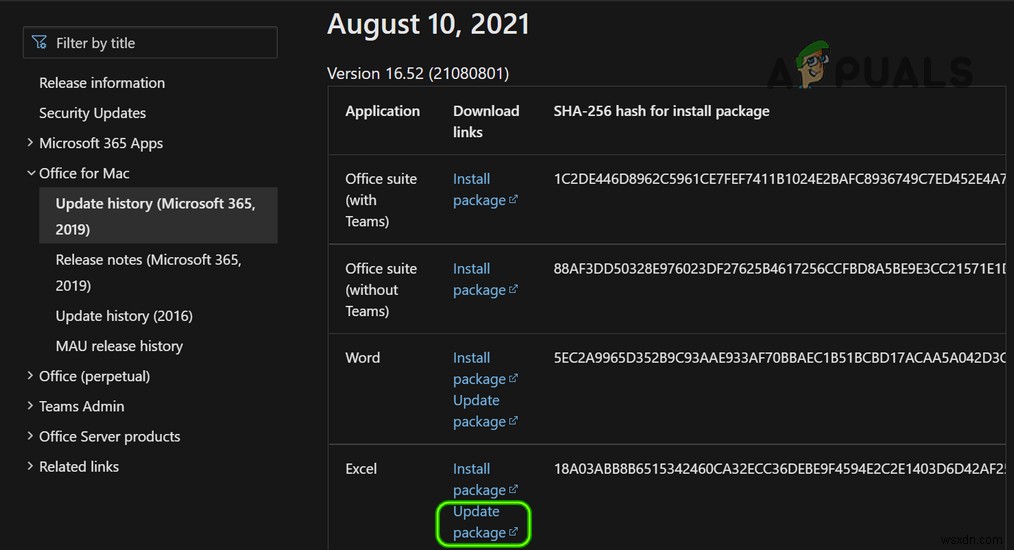Download the Excel Update package

(479, 522)
